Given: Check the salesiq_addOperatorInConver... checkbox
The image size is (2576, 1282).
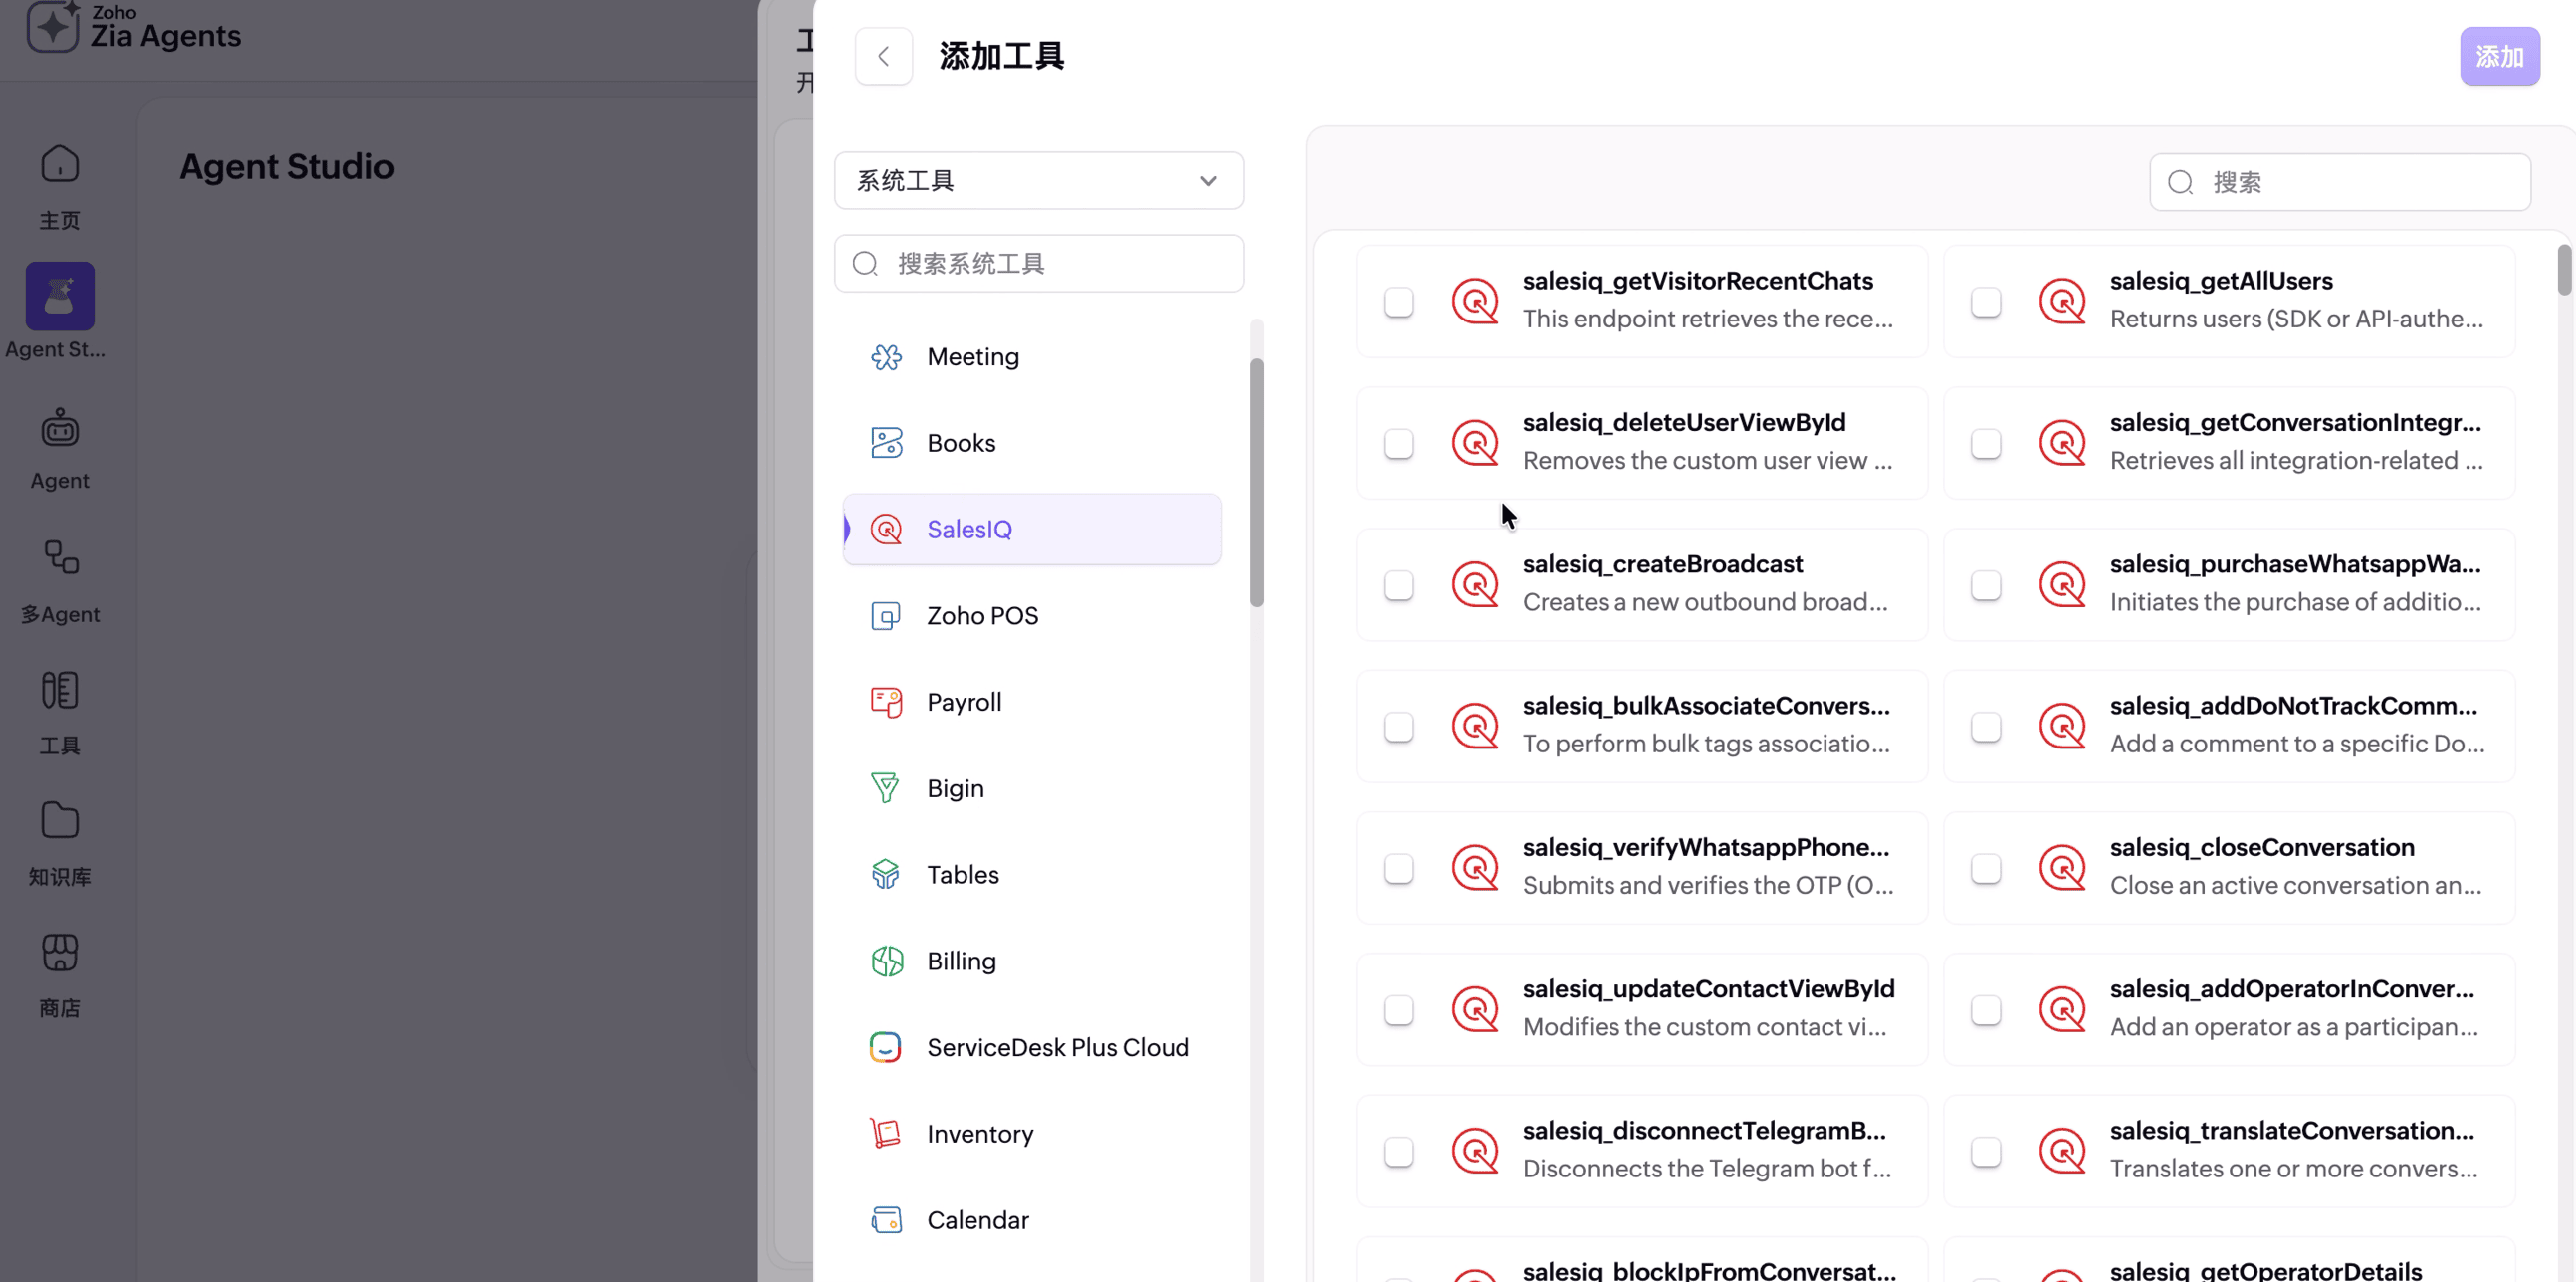Looking at the screenshot, I should [x=1986, y=1010].
